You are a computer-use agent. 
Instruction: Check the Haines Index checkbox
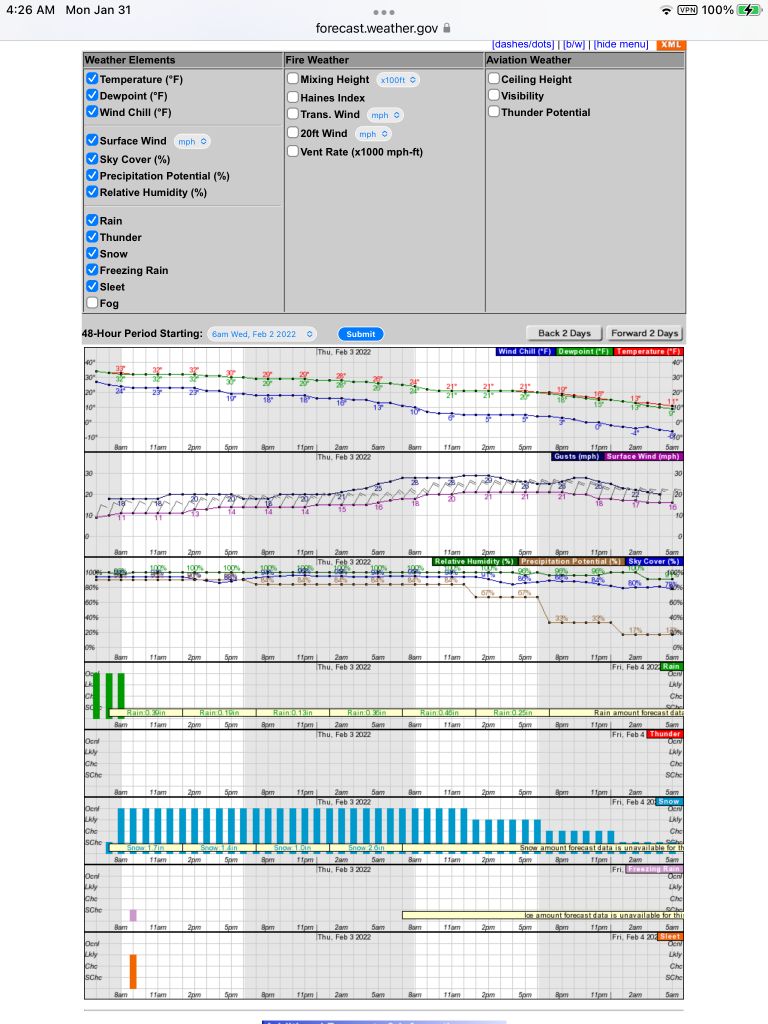click(x=293, y=97)
